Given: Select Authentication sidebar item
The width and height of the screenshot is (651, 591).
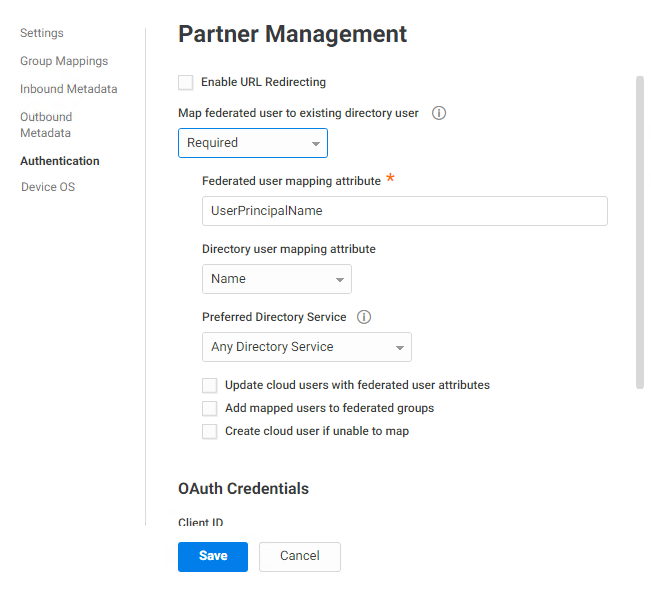Looking at the screenshot, I should pyautogui.click(x=60, y=161).
